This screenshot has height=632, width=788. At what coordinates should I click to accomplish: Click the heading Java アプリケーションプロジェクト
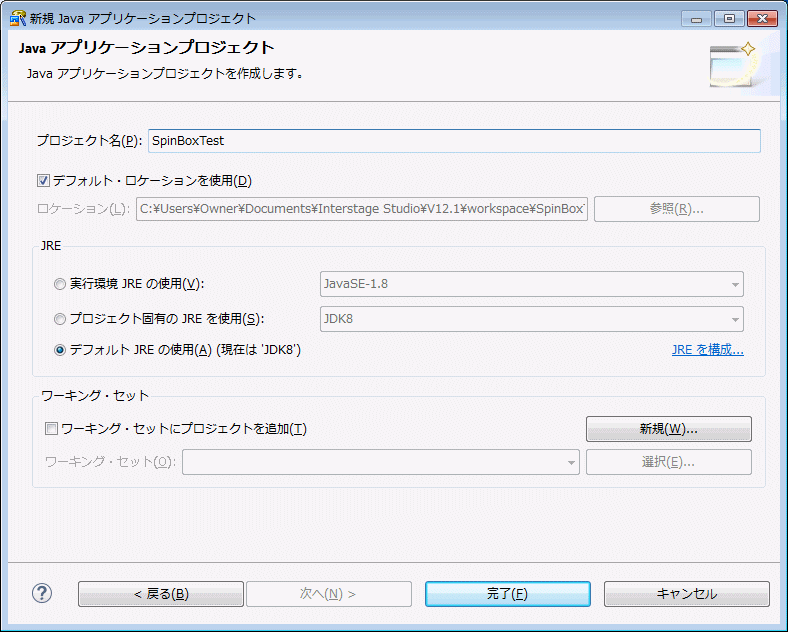tap(147, 48)
